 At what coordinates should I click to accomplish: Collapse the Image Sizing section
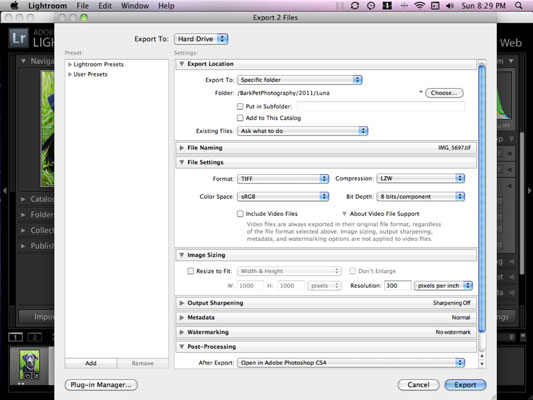(182, 255)
